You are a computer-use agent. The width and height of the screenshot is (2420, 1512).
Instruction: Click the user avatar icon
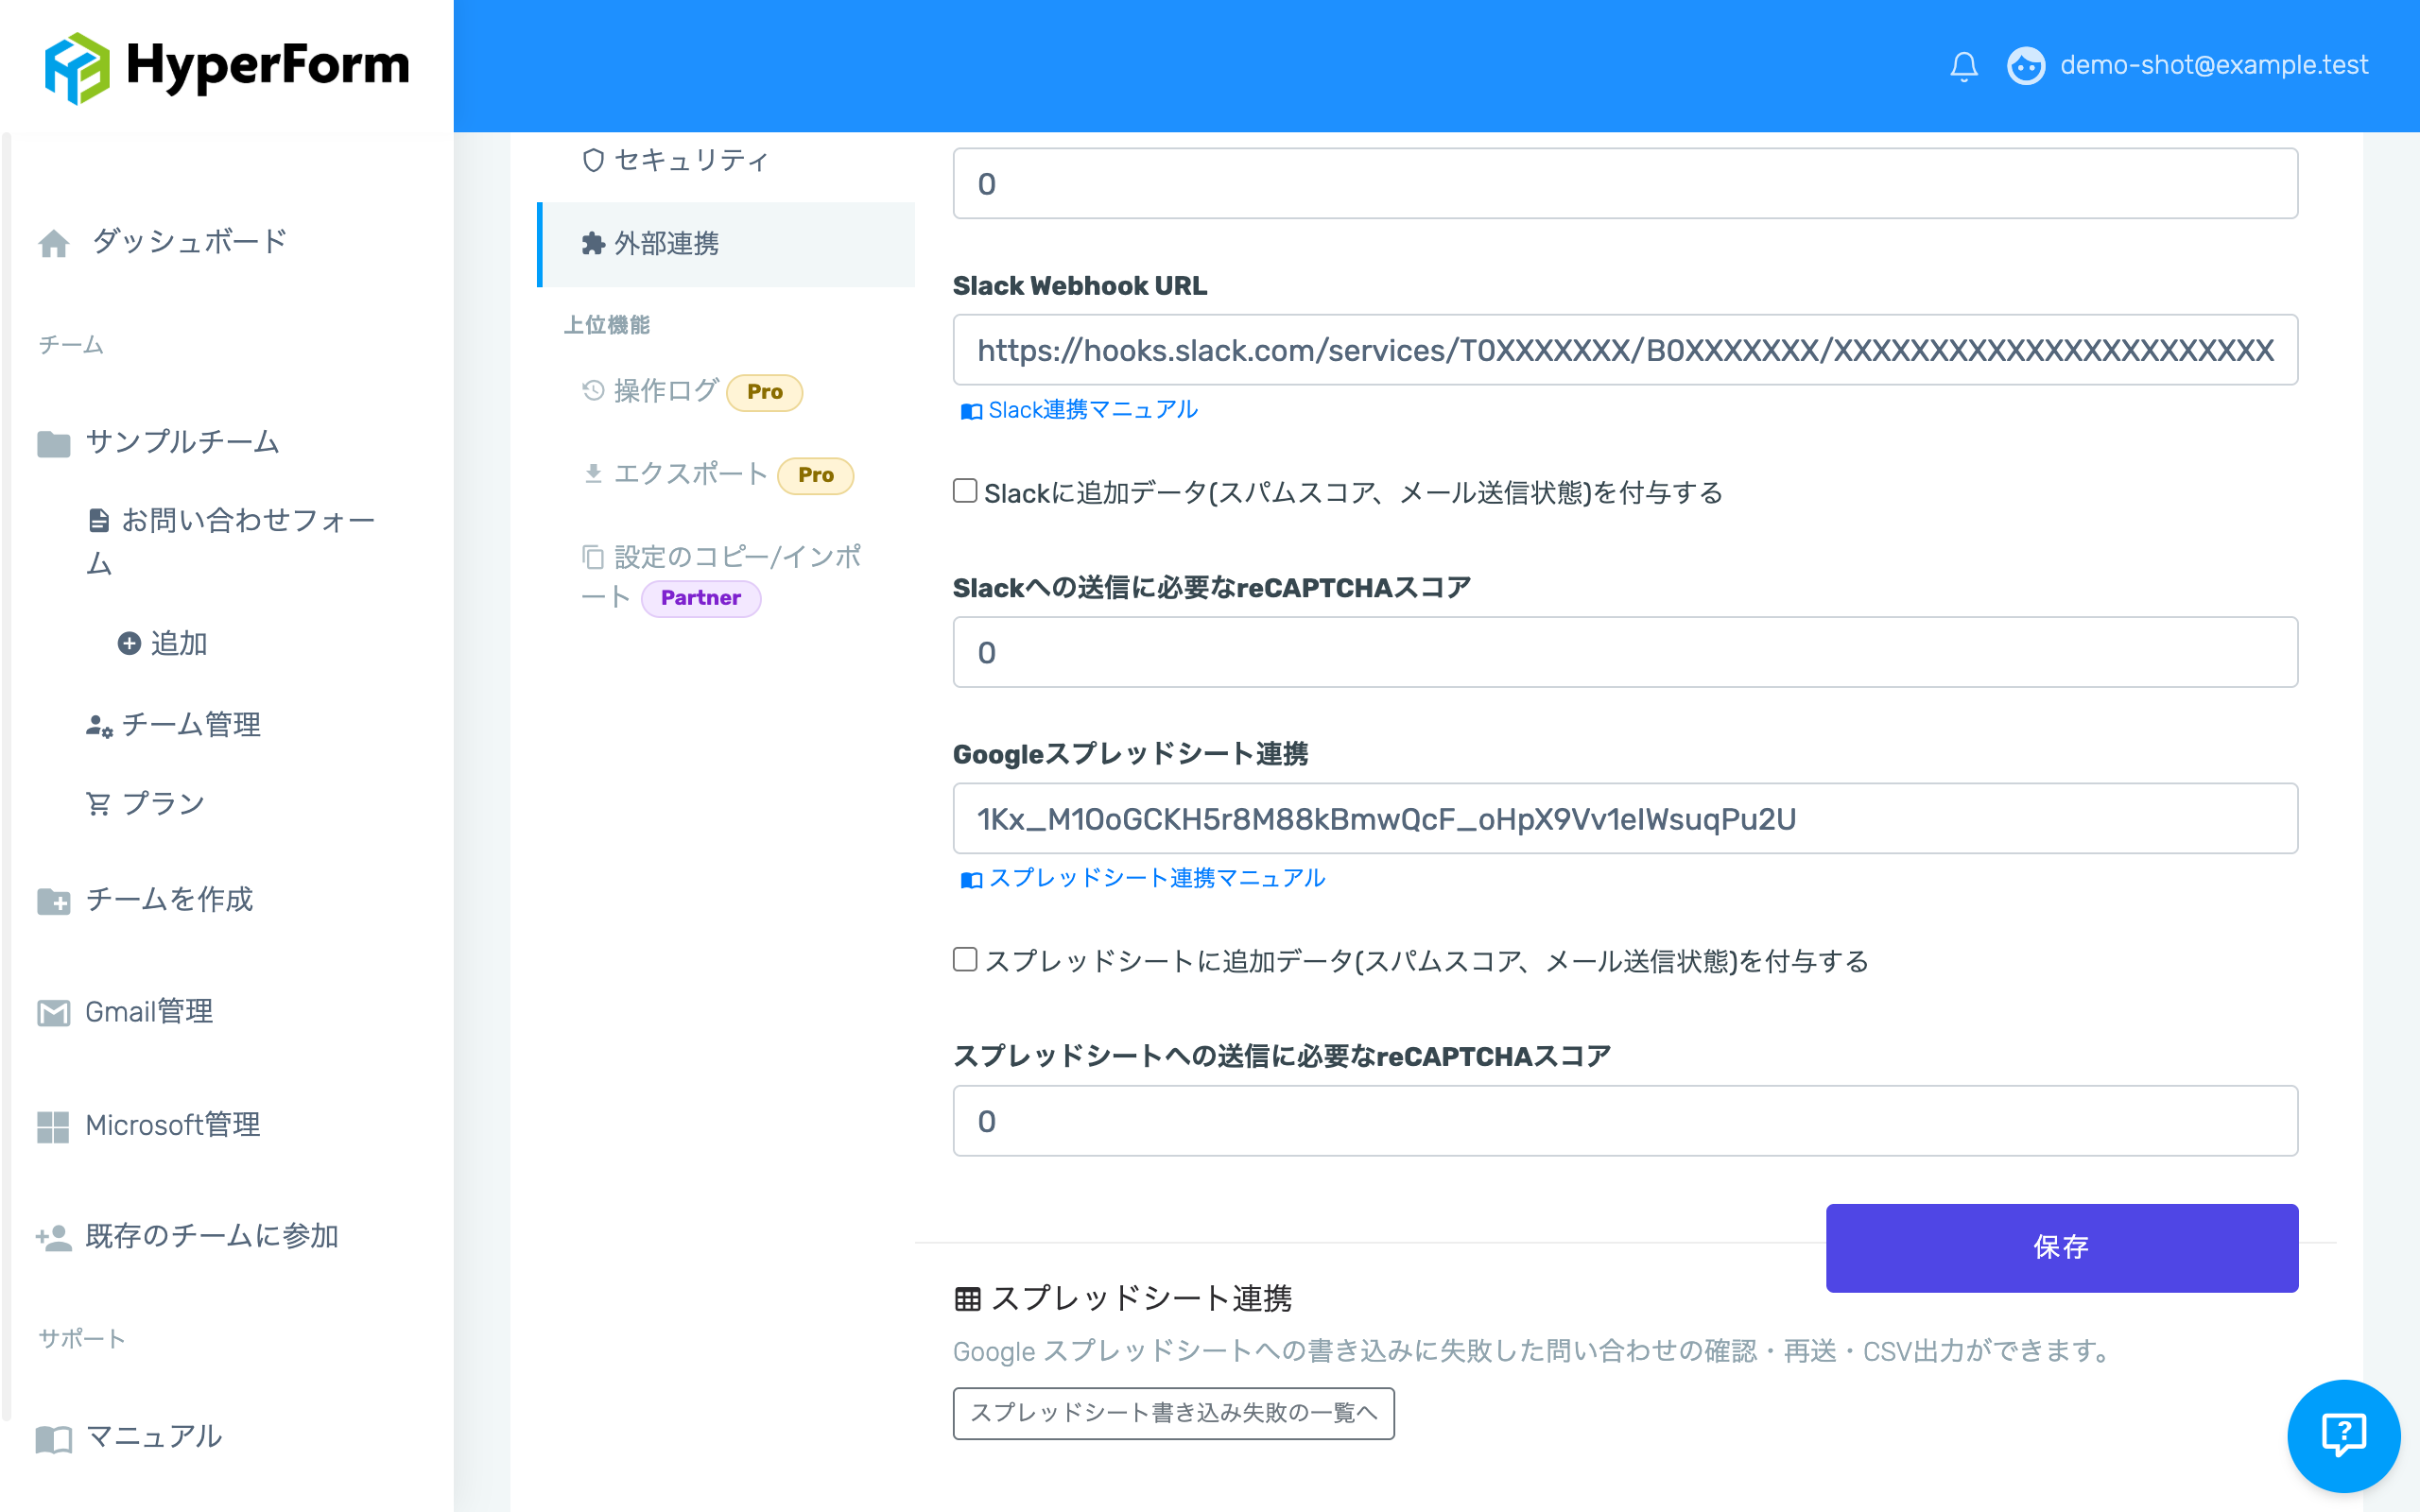coord(2026,66)
